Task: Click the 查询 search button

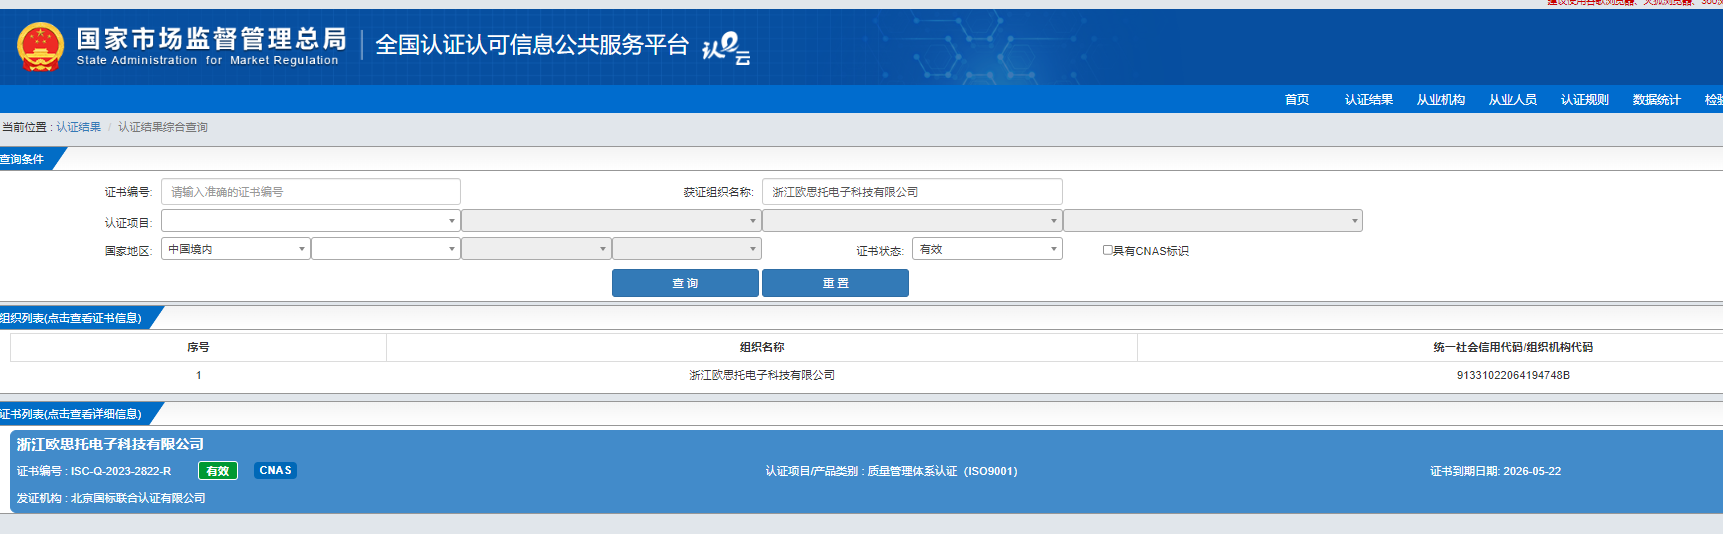Action: click(x=685, y=283)
